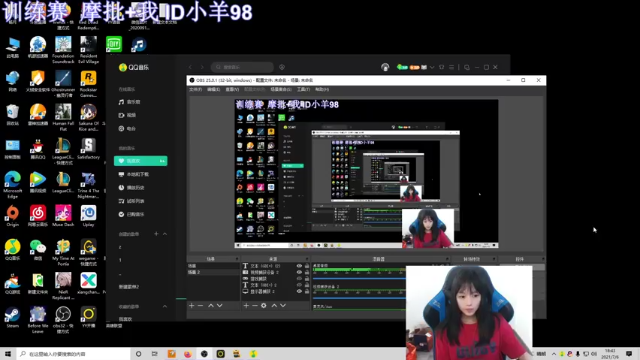Screen dimensions: 640x360
Task: Select the highlighted green favorites item
Action: pyautogui.click(x=140, y=161)
